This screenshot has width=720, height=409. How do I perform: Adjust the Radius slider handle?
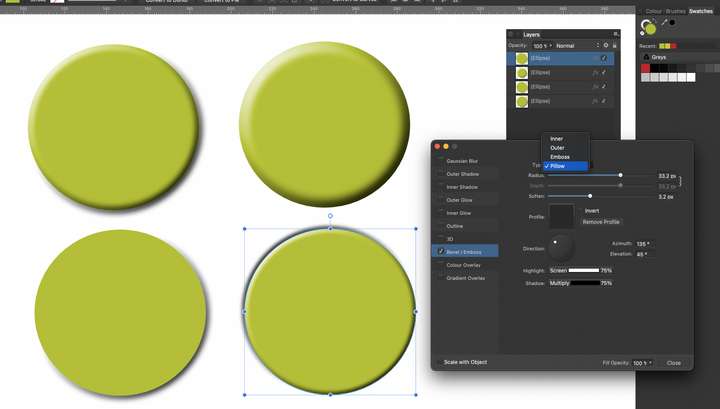point(620,175)
